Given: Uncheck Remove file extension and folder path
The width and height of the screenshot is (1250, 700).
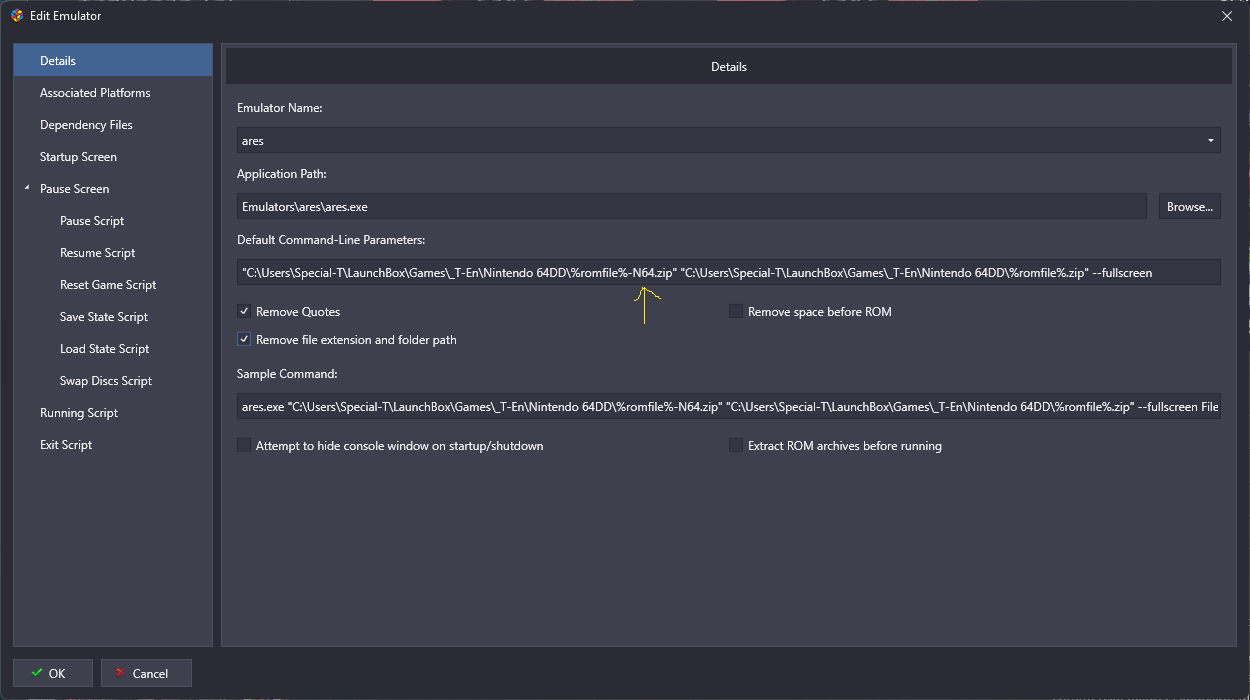Looking at the screenshot, I should tap(244, 340).
